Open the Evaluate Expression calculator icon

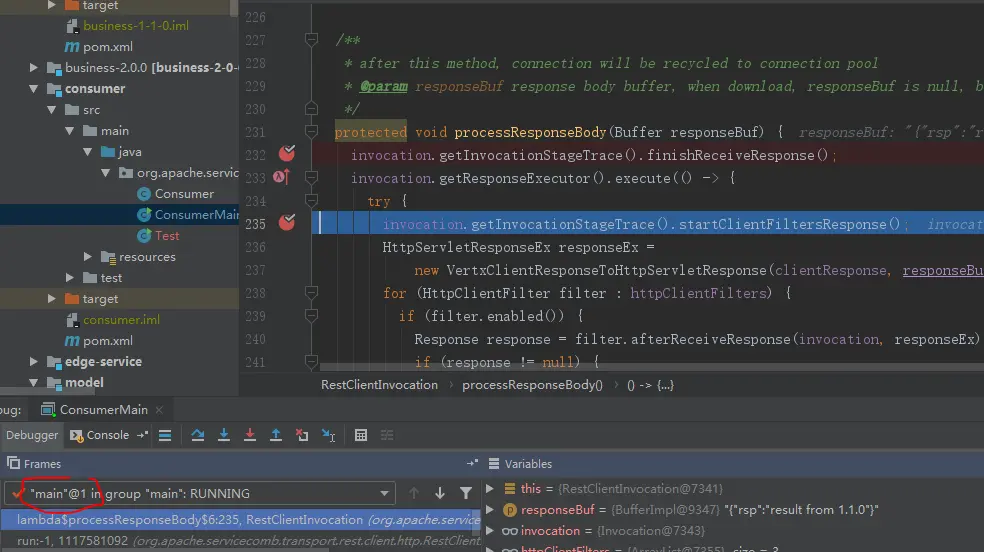click(361, 436)
